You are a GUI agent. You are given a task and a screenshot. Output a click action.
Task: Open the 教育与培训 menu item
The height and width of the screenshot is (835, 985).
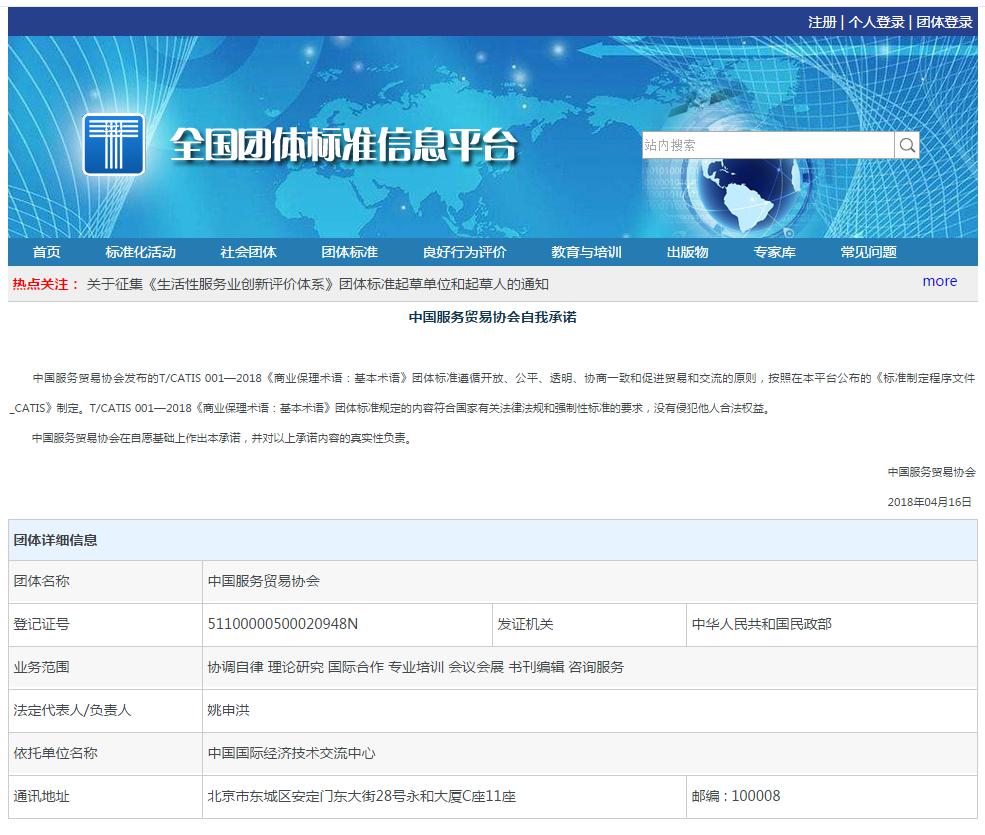click(x=590, y=252)
